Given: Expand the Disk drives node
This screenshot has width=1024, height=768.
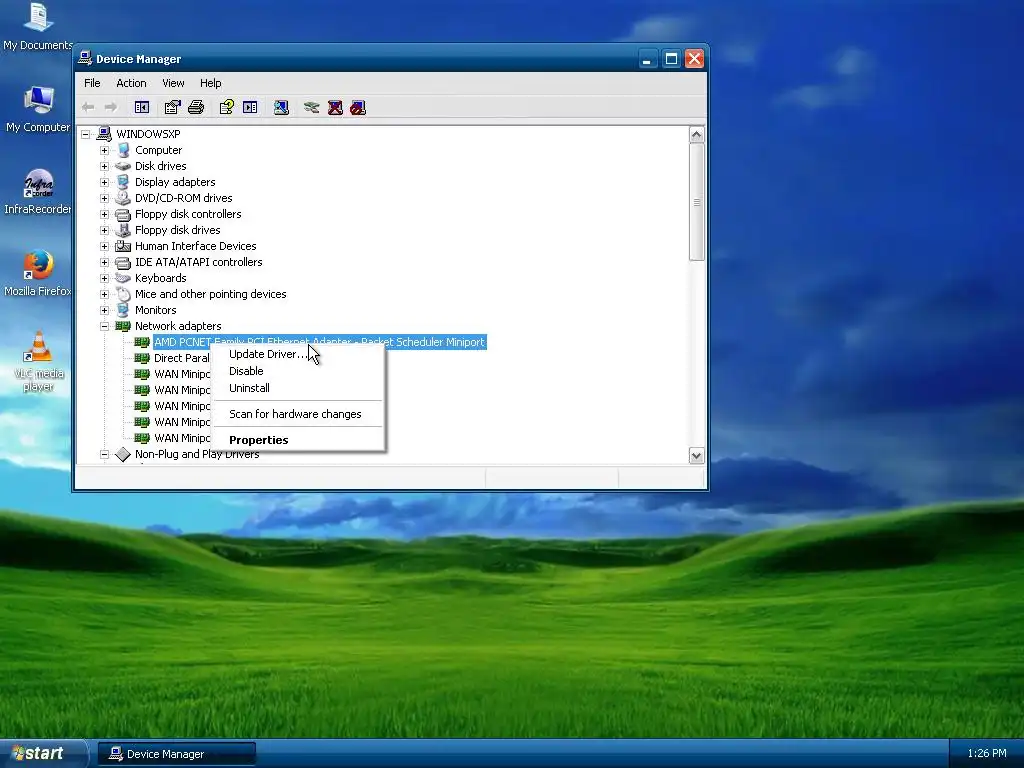Looking at the screenshot, I should click(x=104, y=166).
